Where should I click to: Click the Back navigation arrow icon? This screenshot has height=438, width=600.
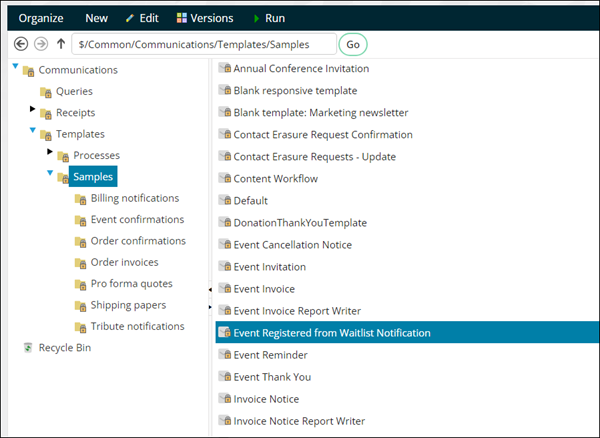coord(21,44)
